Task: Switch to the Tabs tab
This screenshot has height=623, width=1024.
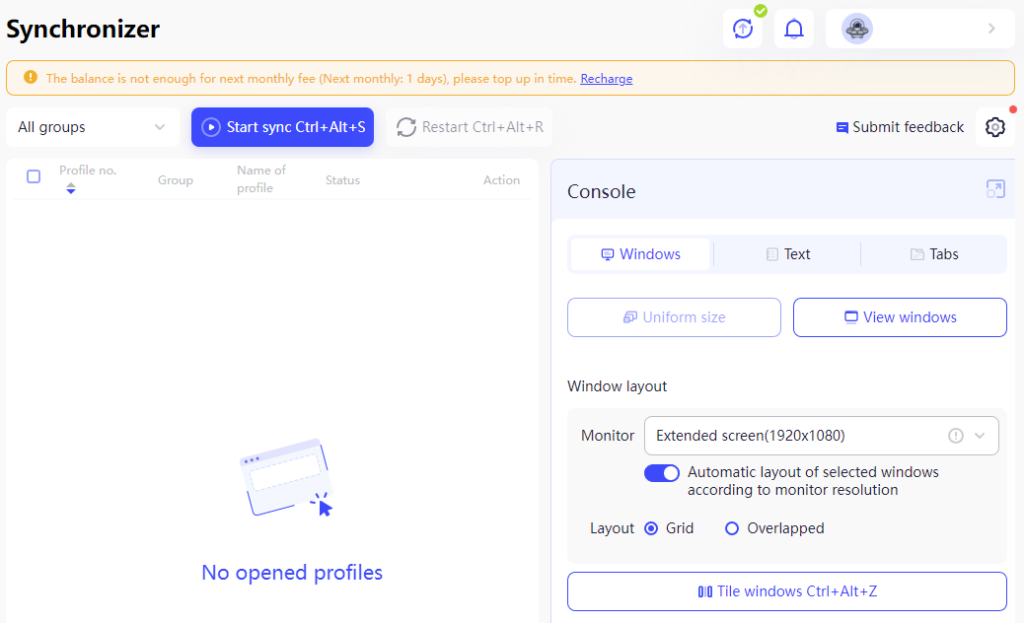Action: (x=934, y=254)
